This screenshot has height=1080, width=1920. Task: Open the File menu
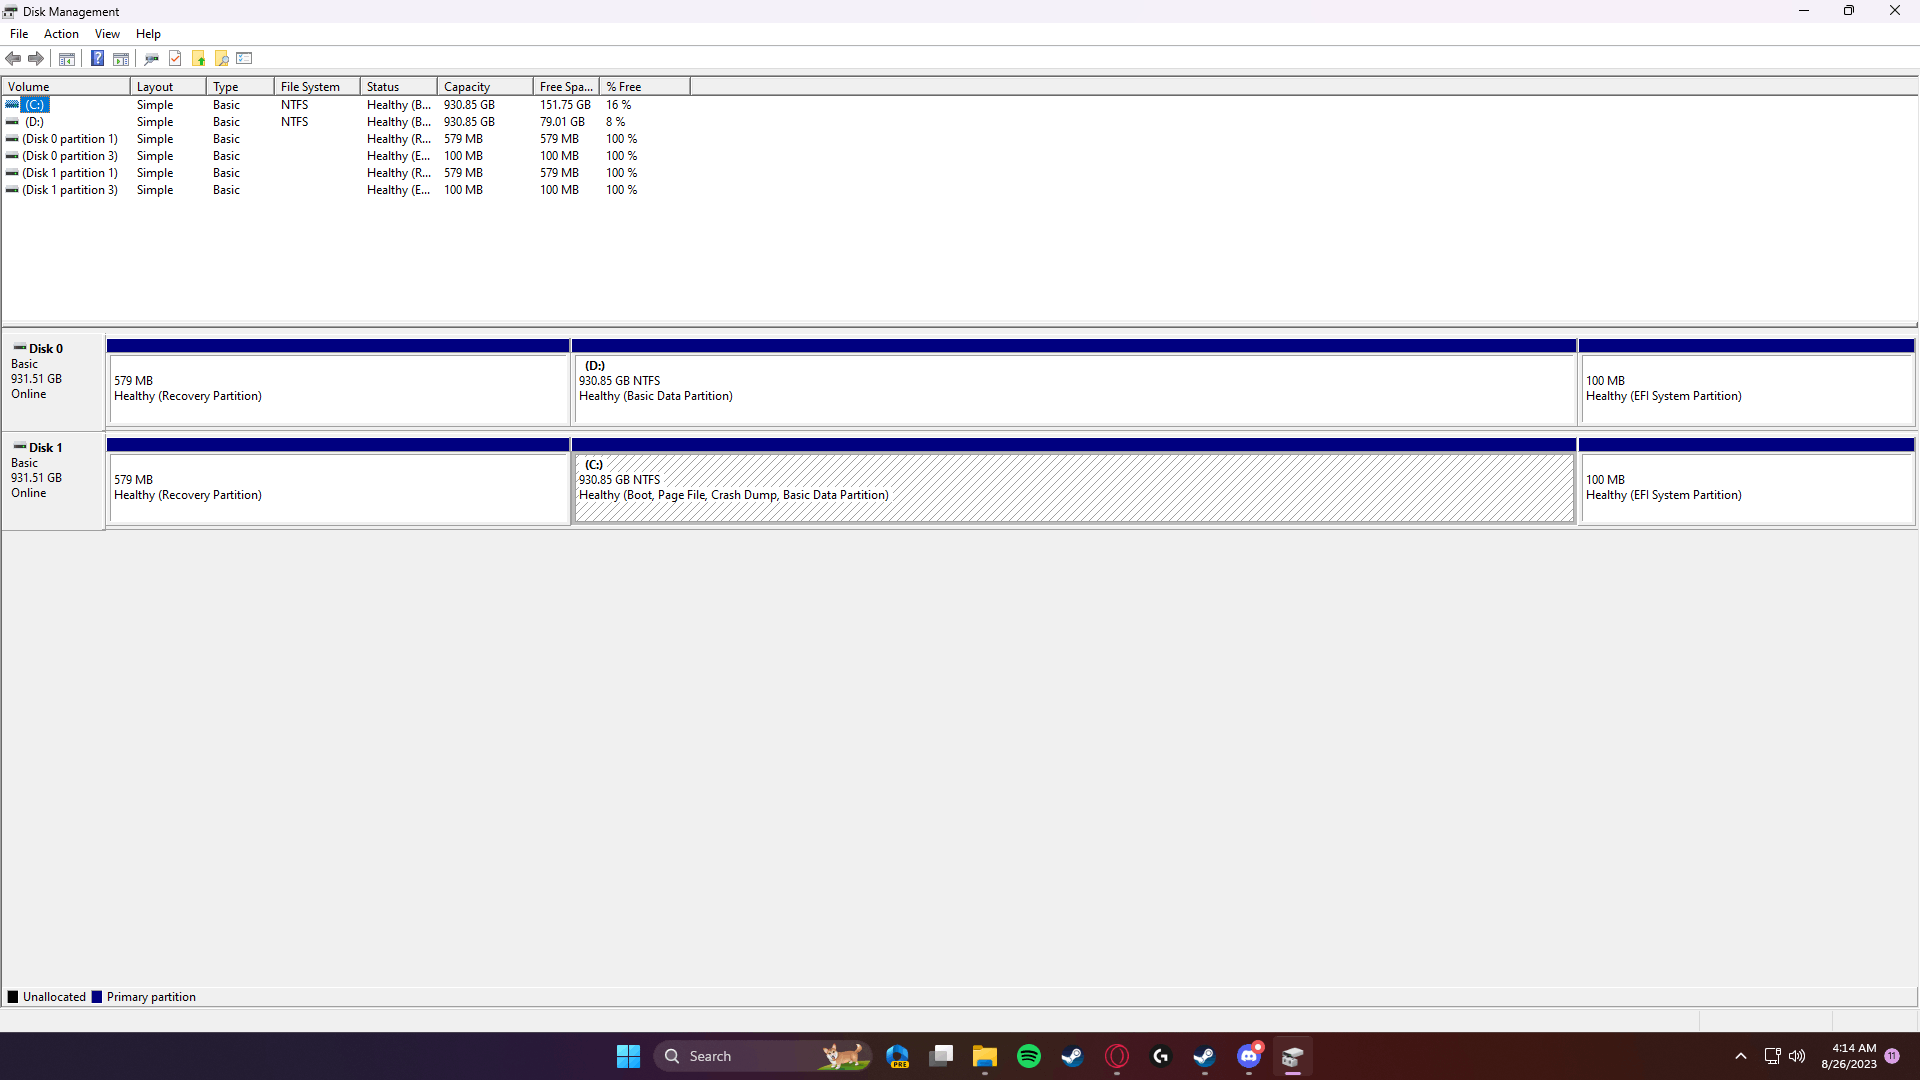(19, 34)
